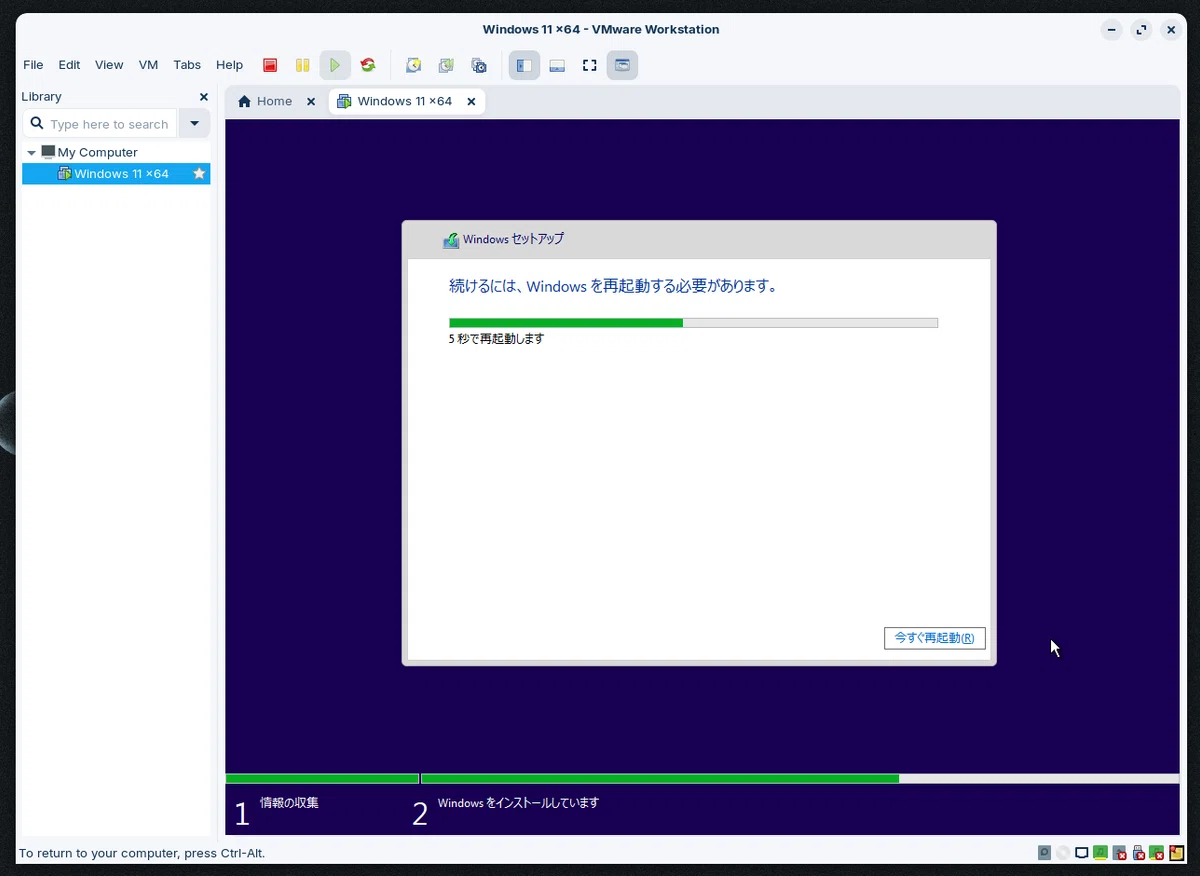The height and width of the screenshot is (876, 1200).
Task: Click the red Power Off toolbar icon
Action: pos(270,65)
